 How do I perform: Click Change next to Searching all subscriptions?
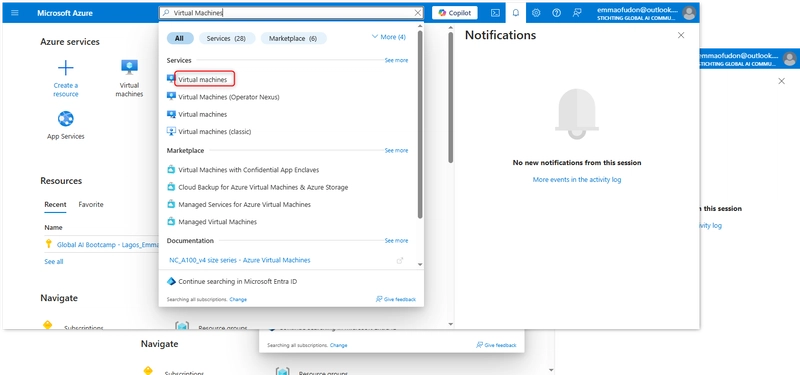click(238, 299)
